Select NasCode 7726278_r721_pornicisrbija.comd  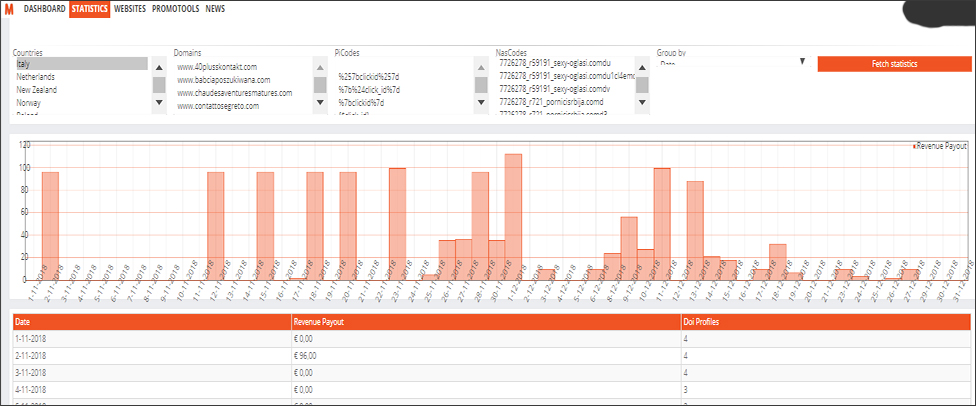coord(552,102)
